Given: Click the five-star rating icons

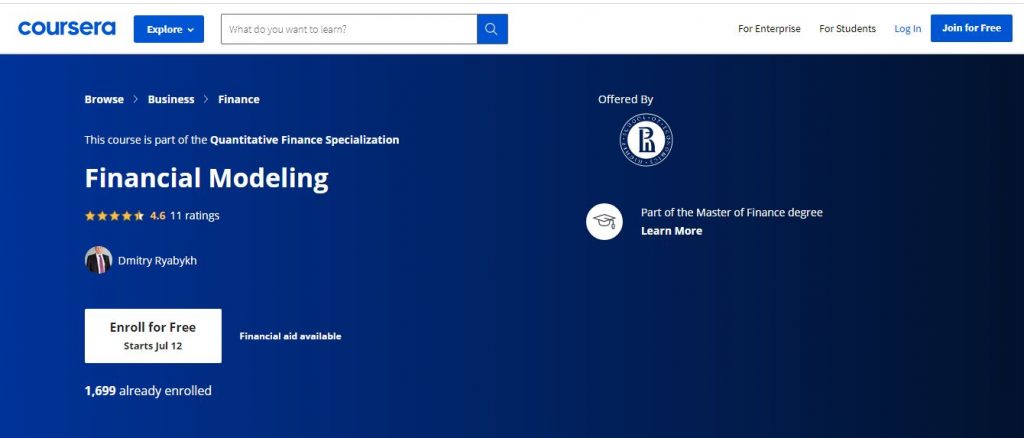Looking at the screenshot, I should [114, 216].
